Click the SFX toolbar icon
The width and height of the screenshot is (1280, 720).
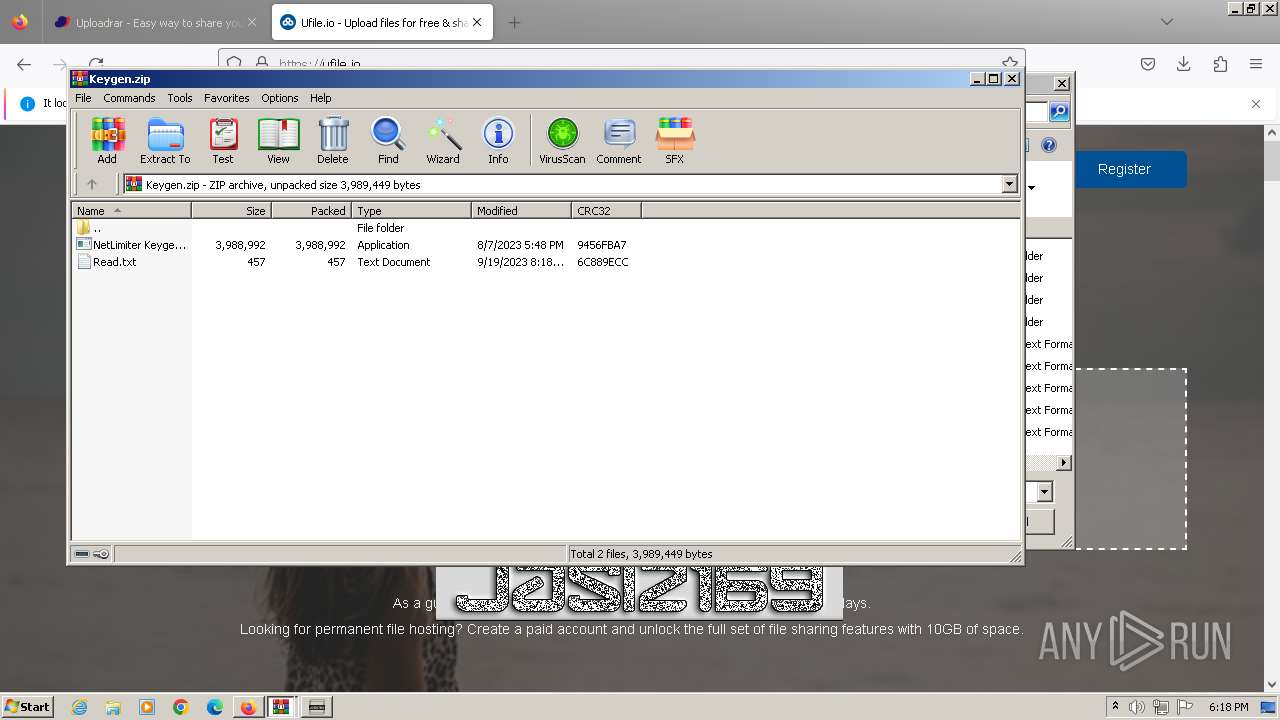[x=675, y=141]
